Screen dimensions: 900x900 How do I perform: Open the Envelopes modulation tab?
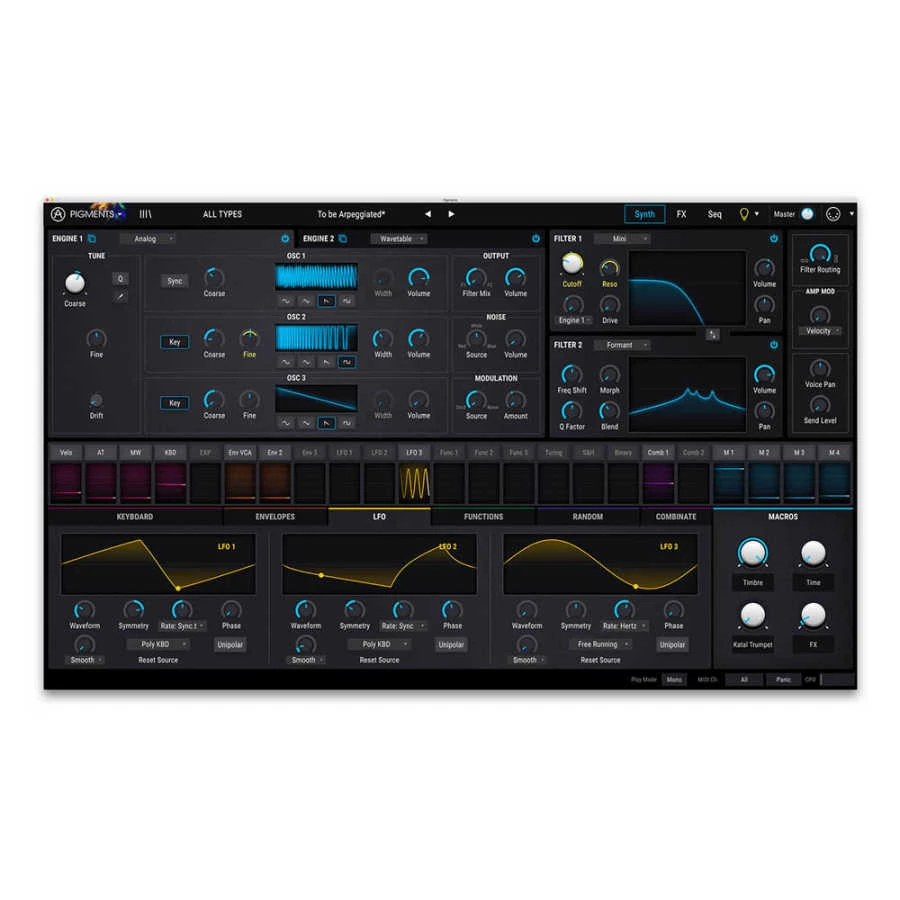[275, 517]
